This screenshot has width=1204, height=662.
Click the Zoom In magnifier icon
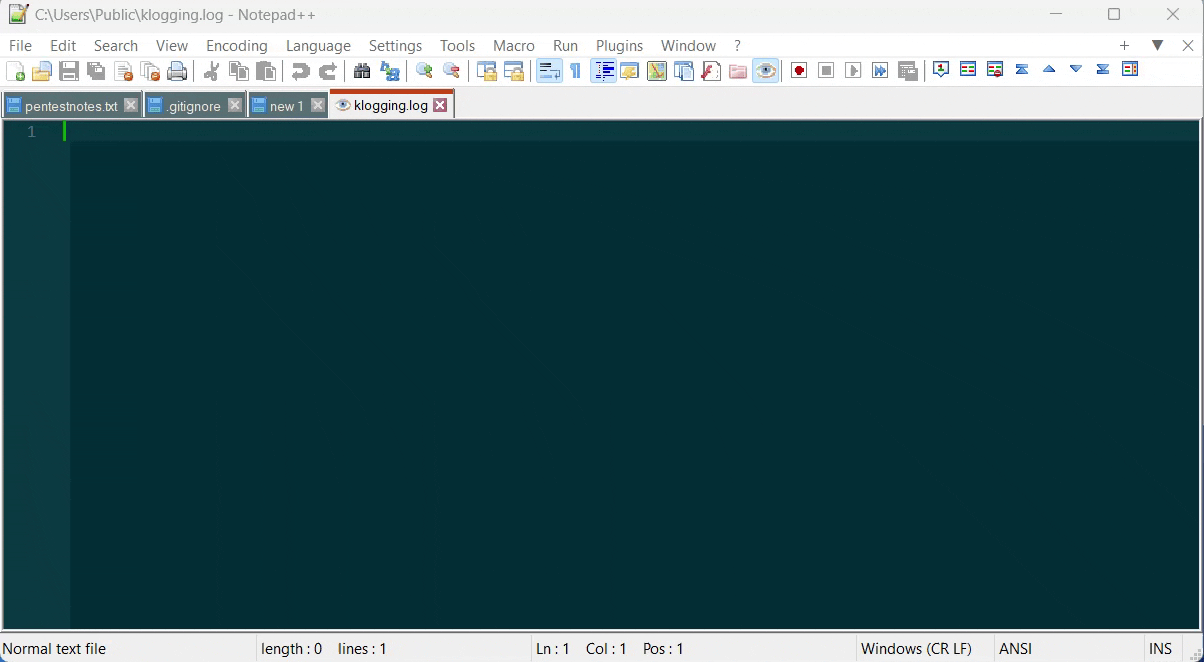tap(423, 70)
